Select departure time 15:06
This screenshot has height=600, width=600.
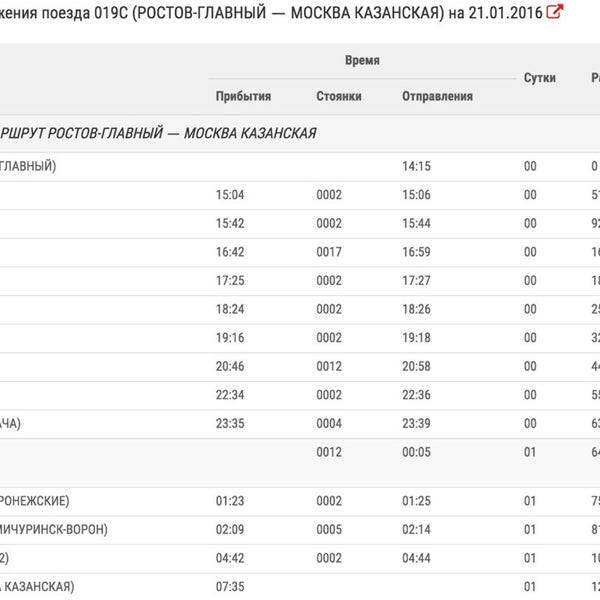(x=416, y=195)
